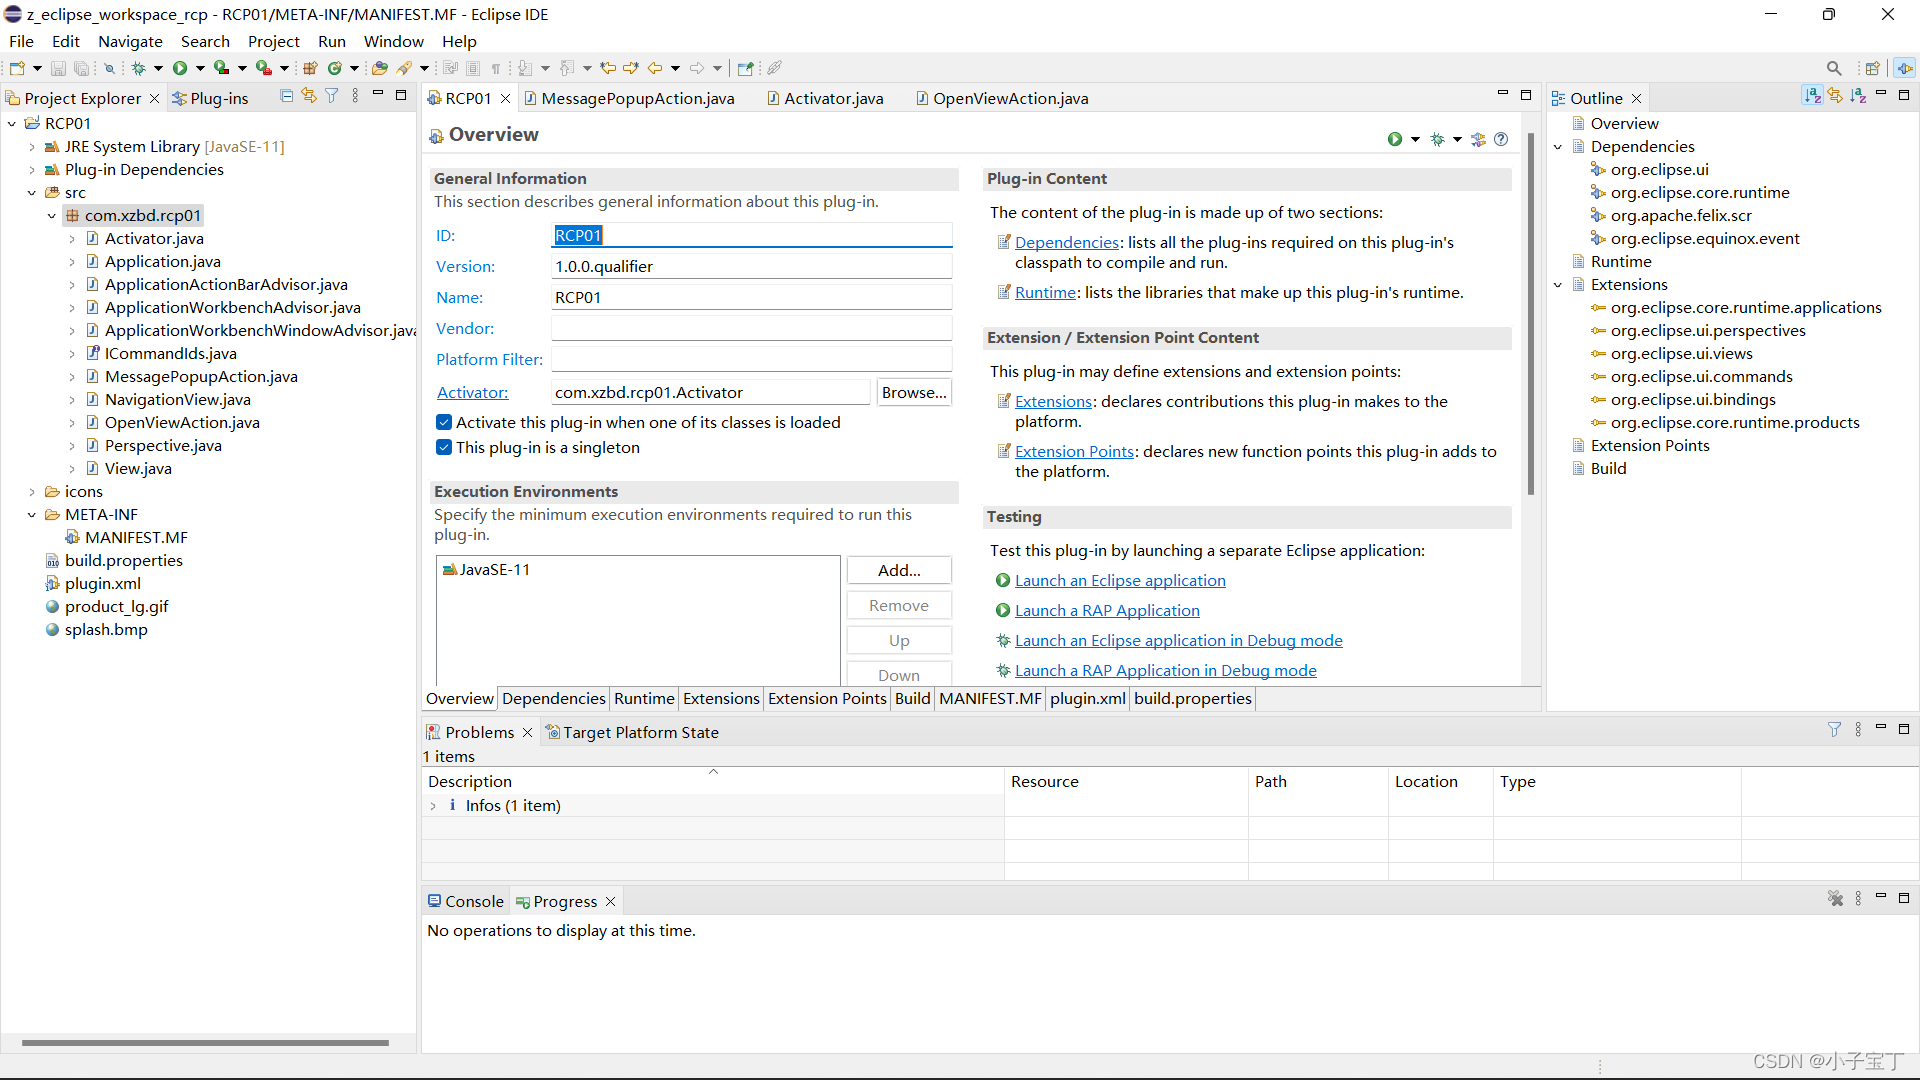Click Remove All Operations icon in Progress view
1920x1080 pixels.
click(1835, 898)
